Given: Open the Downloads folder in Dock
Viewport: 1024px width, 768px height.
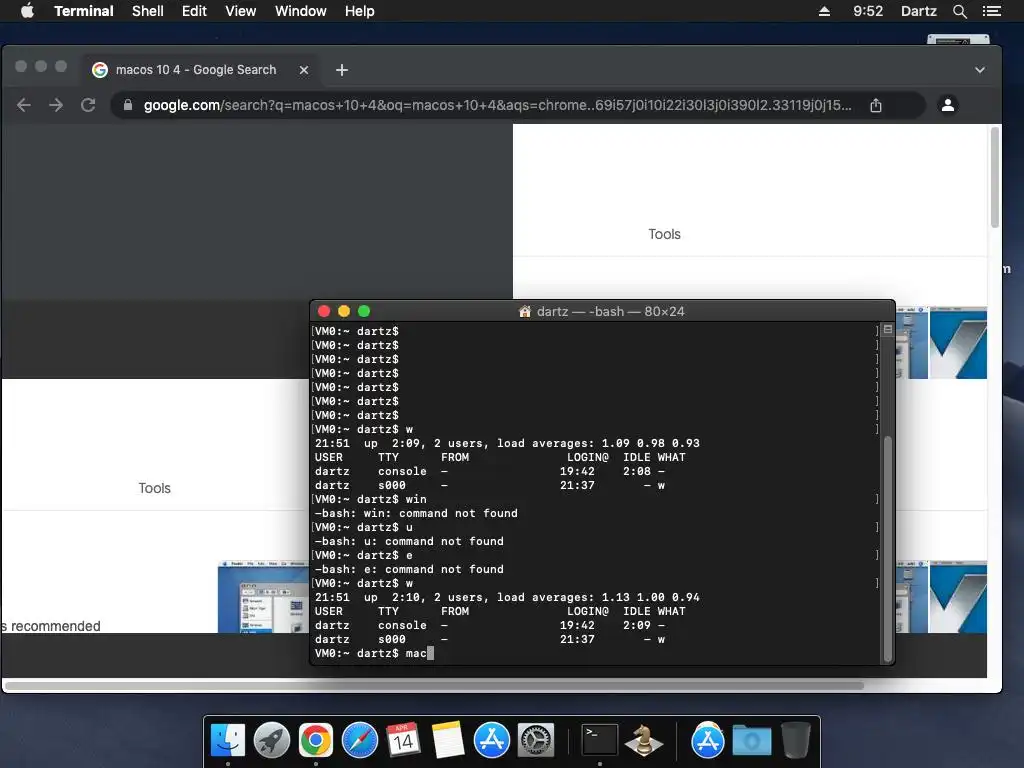Looking at the screenshot, I should 752,741.
